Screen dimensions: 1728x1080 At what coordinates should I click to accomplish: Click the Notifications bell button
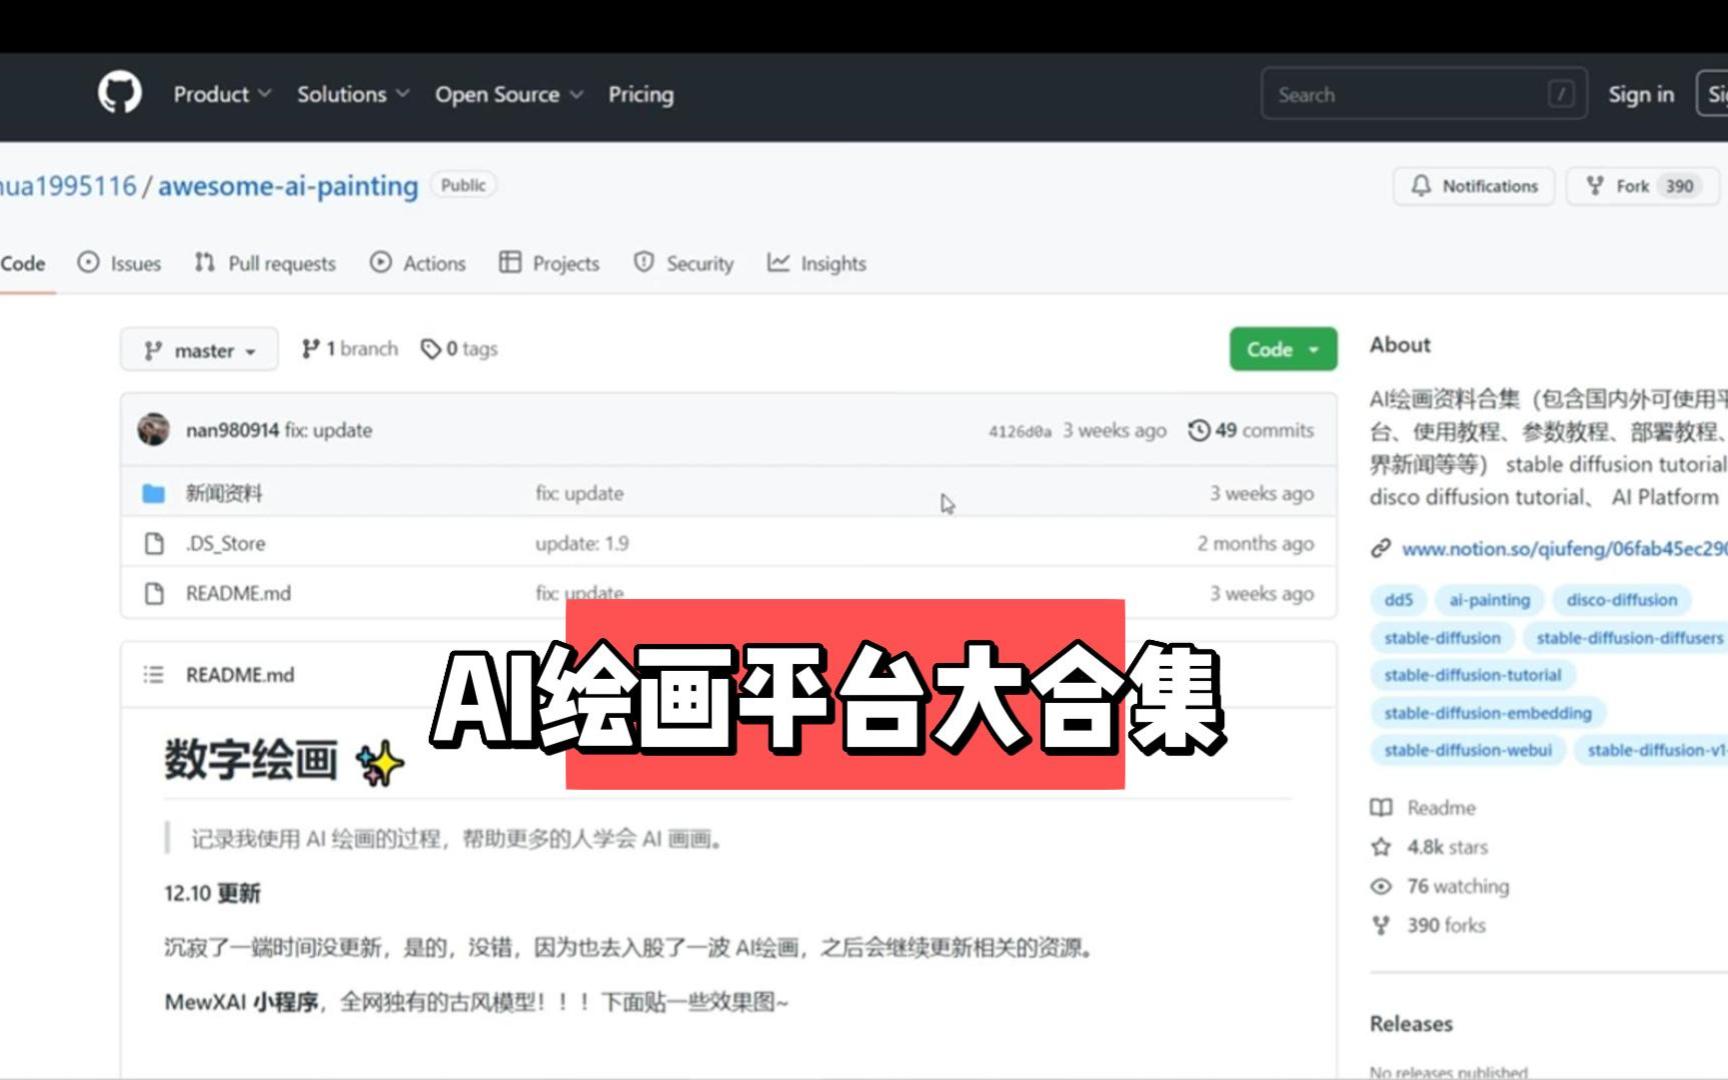1474,186
